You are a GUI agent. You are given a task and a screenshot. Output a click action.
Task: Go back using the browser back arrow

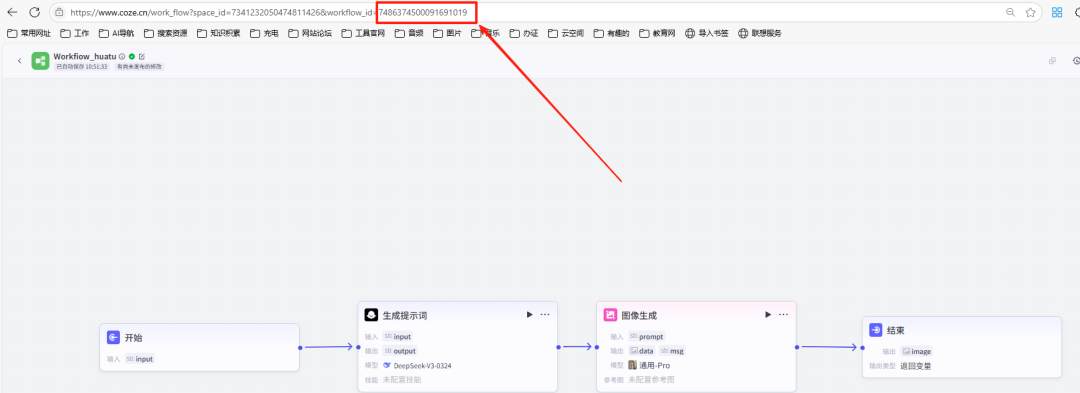[x=12, y=12]
